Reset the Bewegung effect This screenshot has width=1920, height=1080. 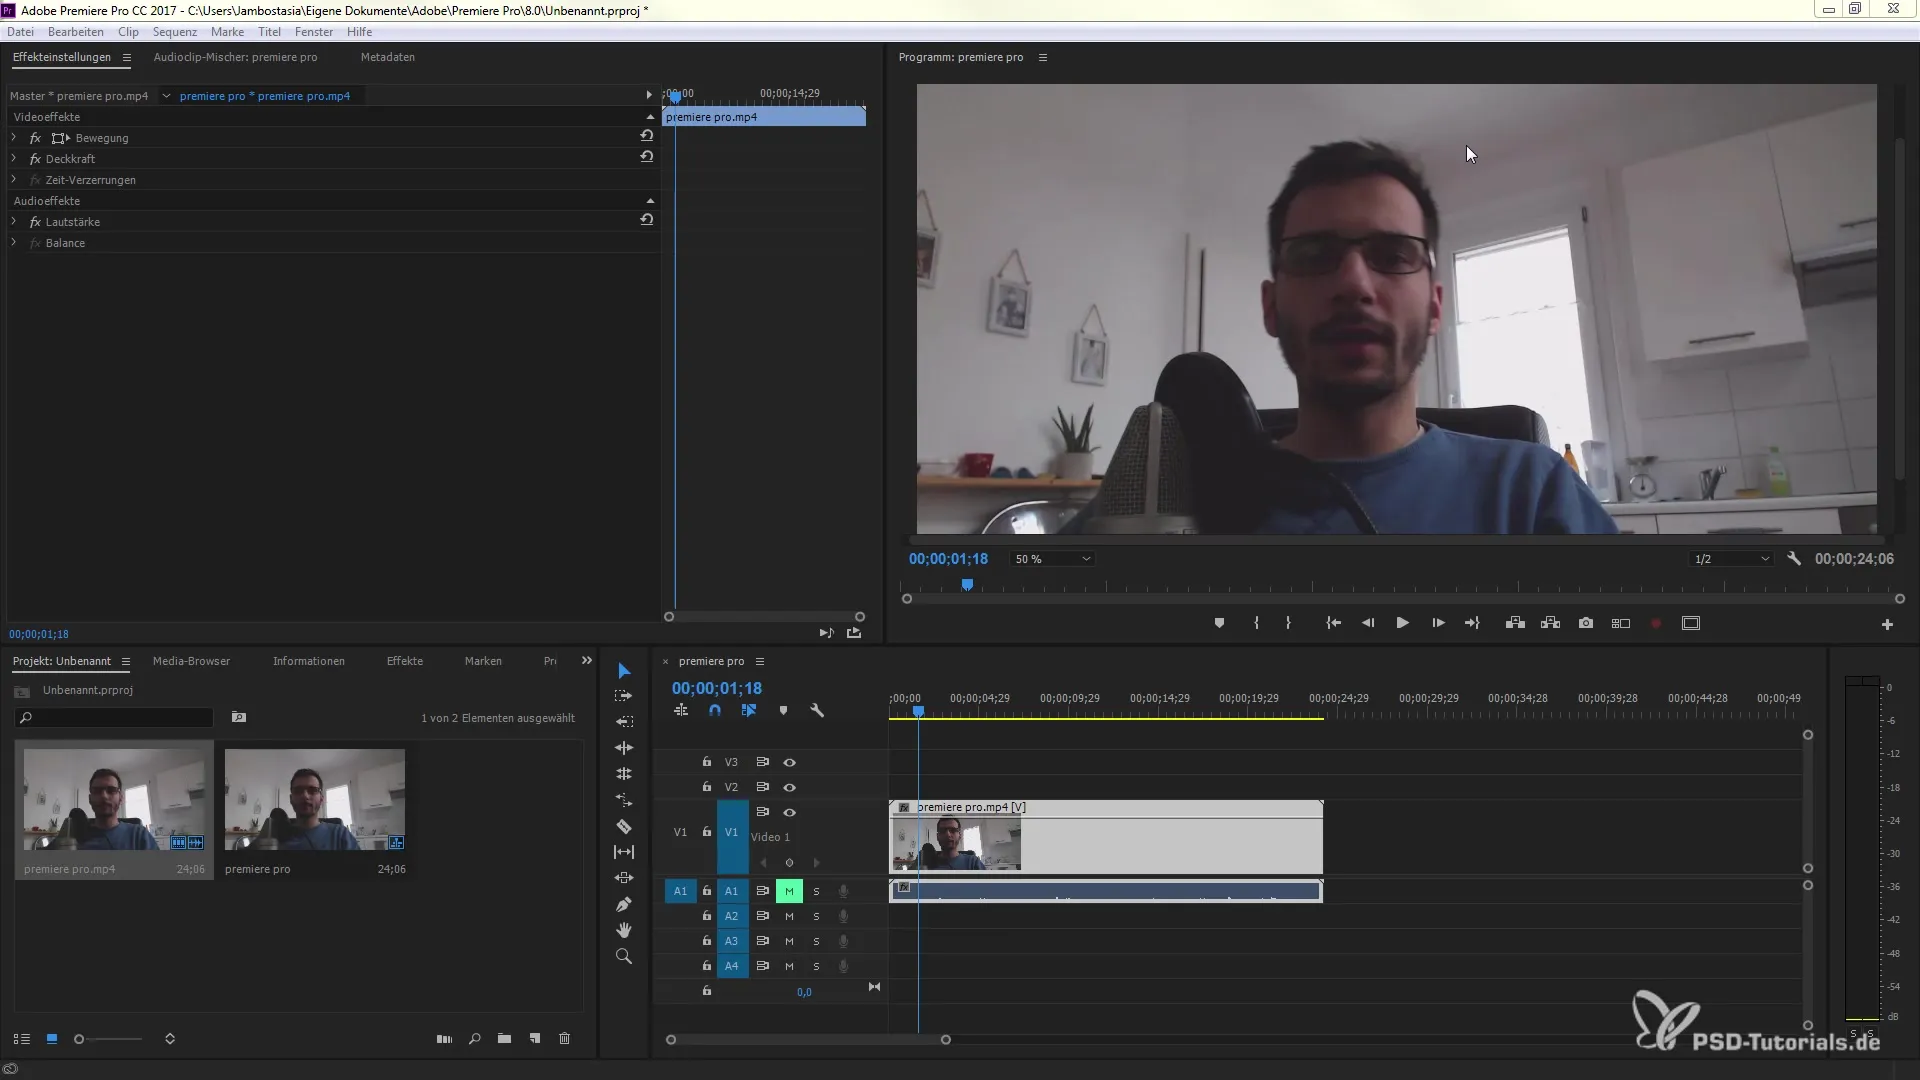[647, 136]
